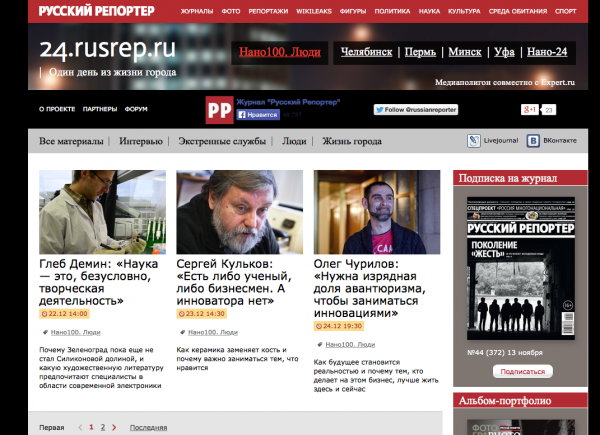Open the О проекте link

57,109
